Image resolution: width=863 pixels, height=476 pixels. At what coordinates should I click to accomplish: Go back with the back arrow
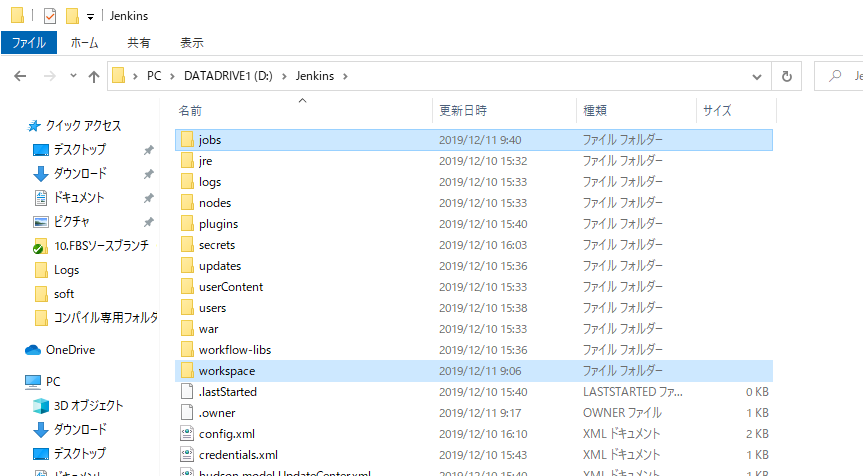click(20, 76)
